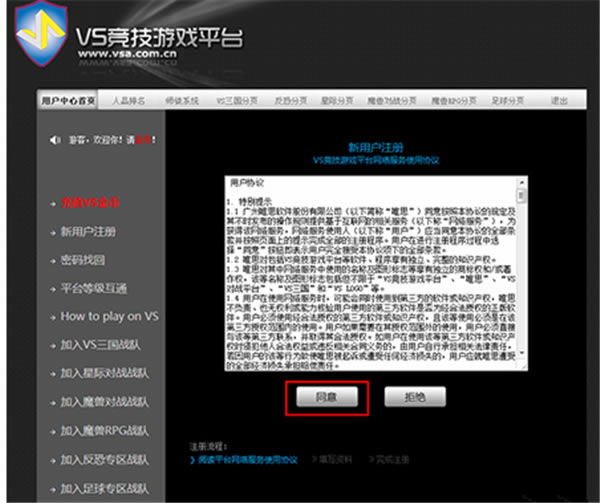
Task: Select 平台等级互通 in the sidebar
Action: click(x=94, y=288)
